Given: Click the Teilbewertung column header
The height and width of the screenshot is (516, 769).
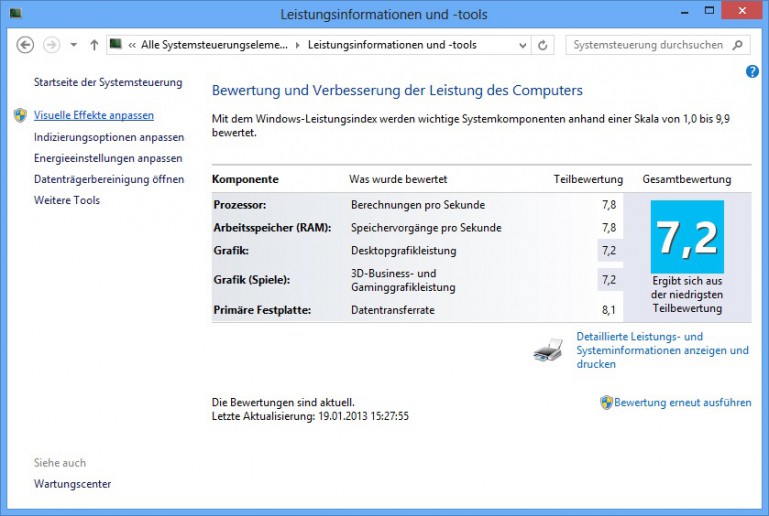Looking at the screenshot, I should [x=588, y=180].
